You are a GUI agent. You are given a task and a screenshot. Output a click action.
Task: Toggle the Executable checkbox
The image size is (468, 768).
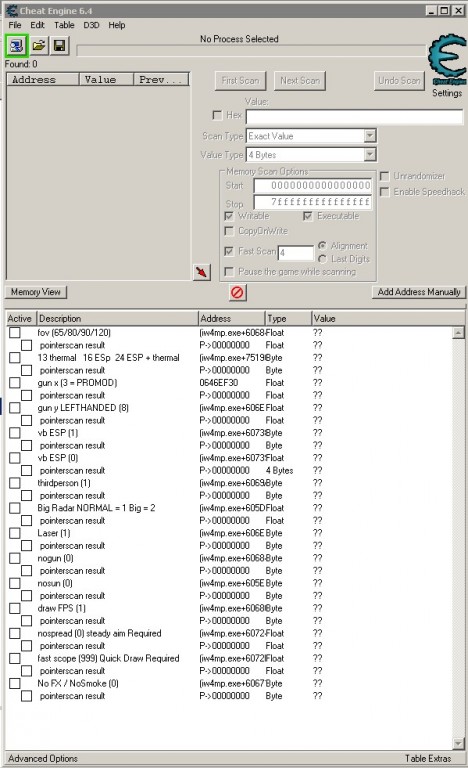308,216
